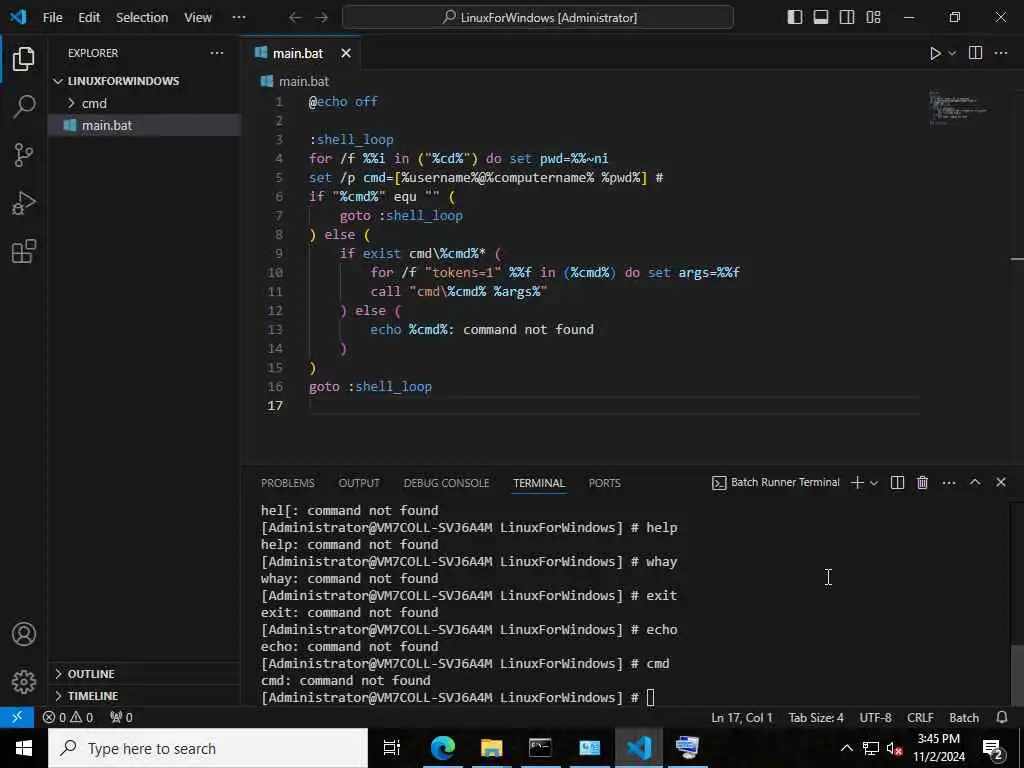Click the Run Code play button
Screen dimensions: 1024x768
pyautogui.click(x=935, y=54)
